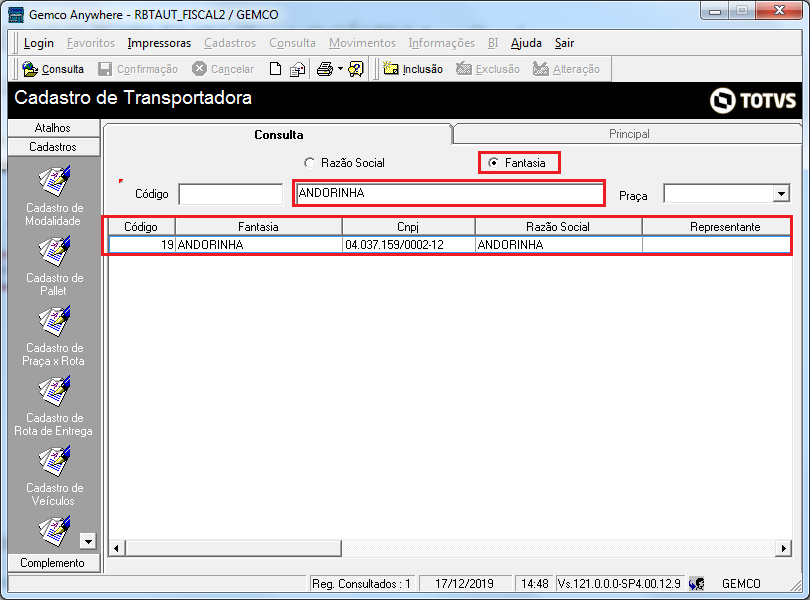The width and height of the screenshot is (810, 600).
Task: Open Cadastro de Veículos shortcut icon
Action: [x=54, y=461]
